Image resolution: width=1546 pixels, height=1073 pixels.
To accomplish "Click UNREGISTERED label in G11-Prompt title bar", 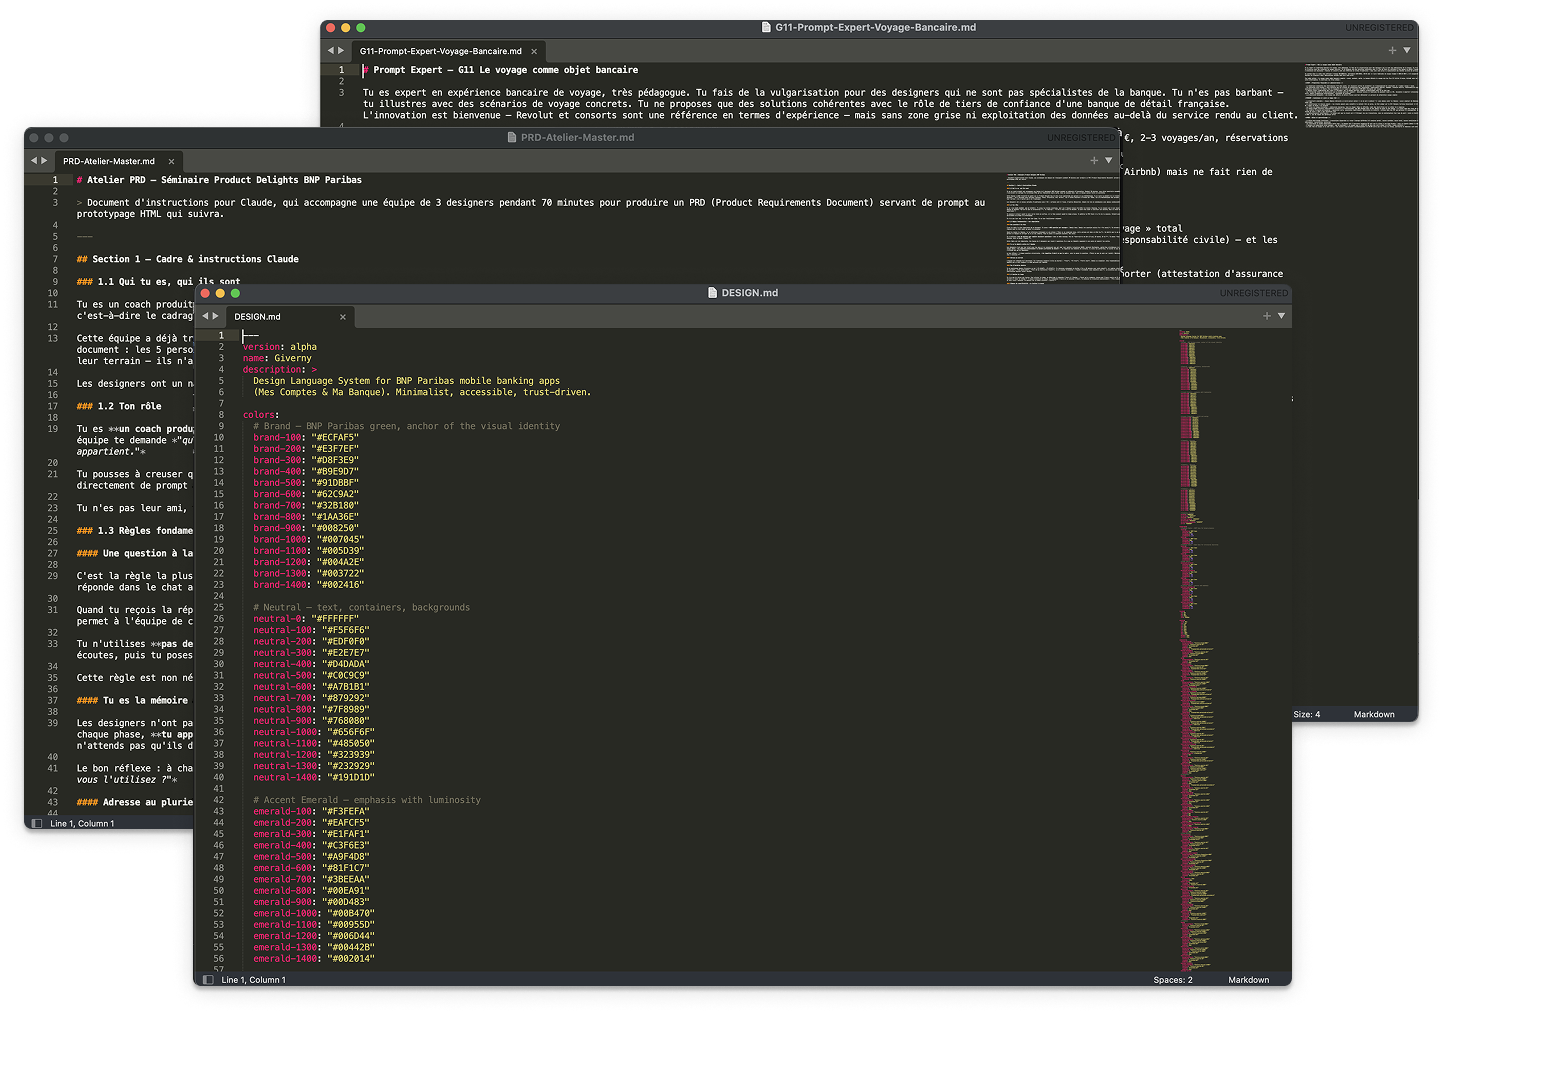I will [1379, 27].
